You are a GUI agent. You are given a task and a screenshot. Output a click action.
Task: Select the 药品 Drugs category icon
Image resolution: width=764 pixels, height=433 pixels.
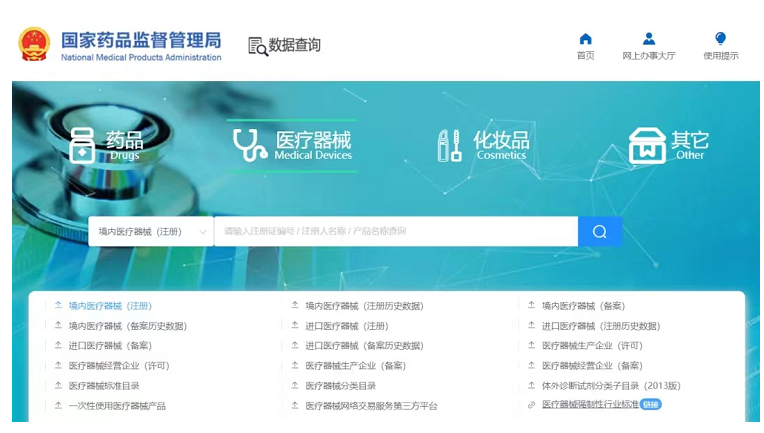pos(82,146)
